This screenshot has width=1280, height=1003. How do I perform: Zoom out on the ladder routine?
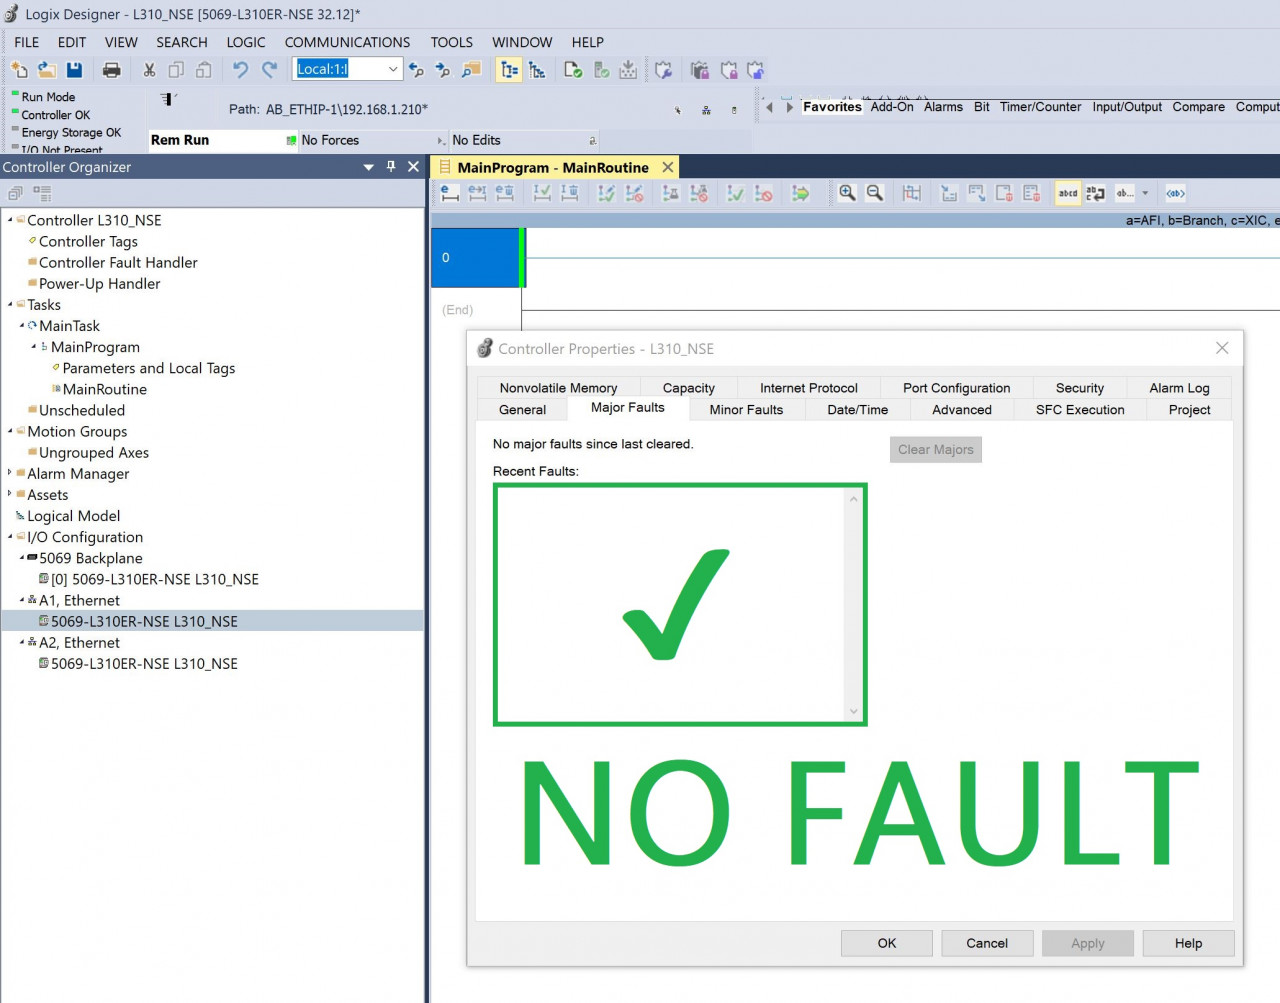click(874, 193)
